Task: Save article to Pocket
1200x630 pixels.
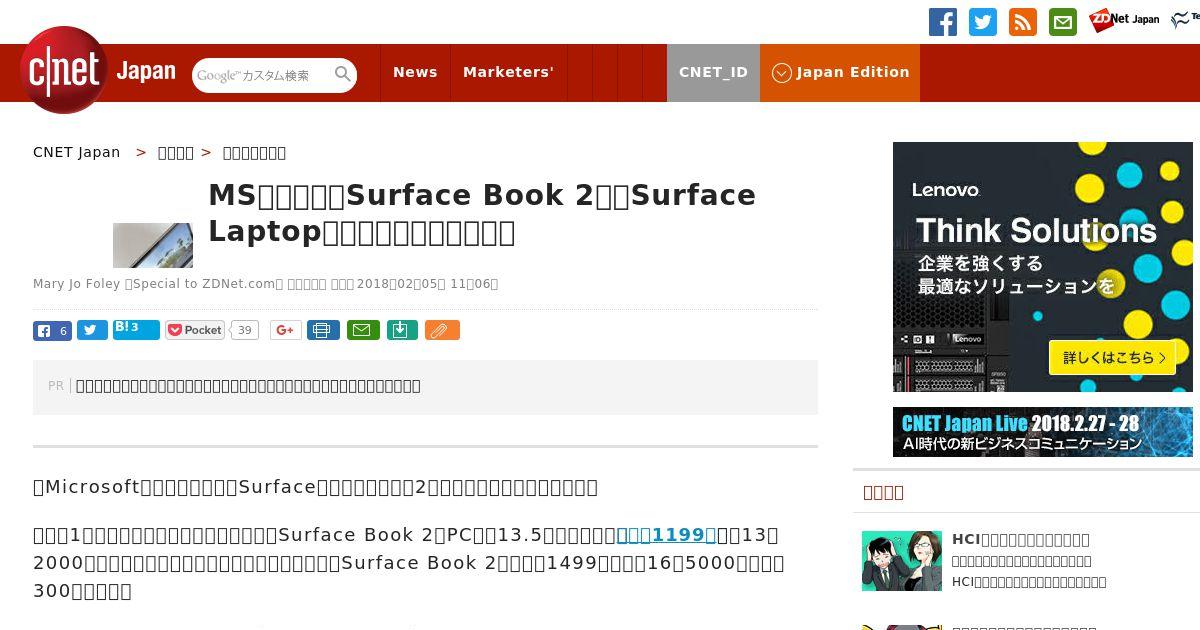Action: [x=196, y=330]
